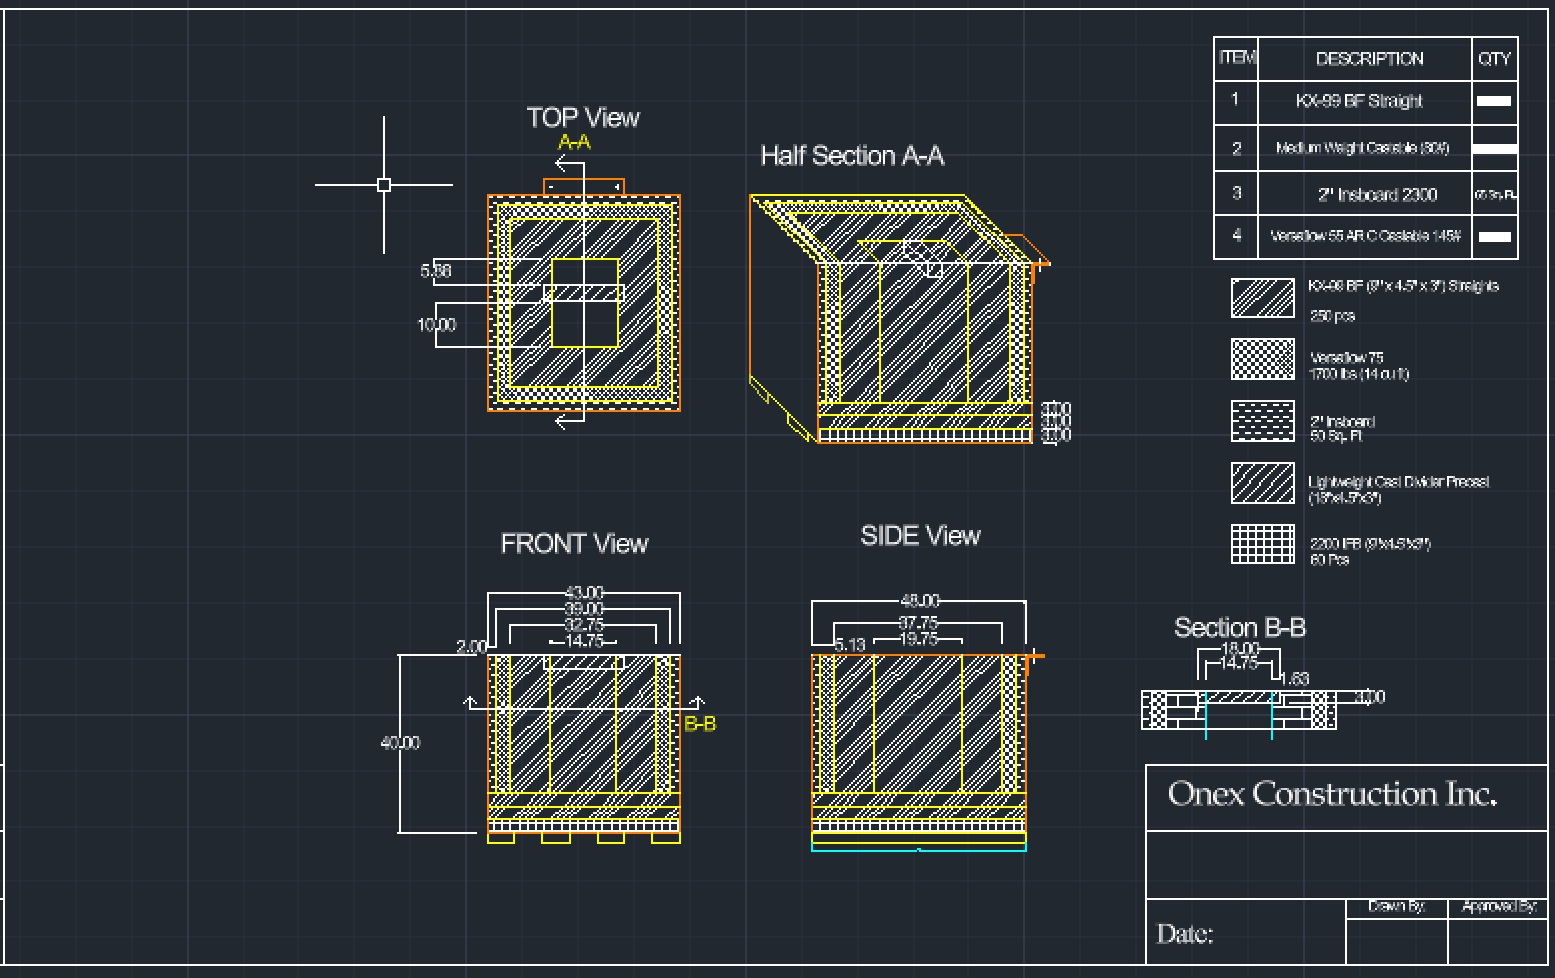Click the KX-99 BF Straight table cell
1555x978 pixels.
[1358, 101]
